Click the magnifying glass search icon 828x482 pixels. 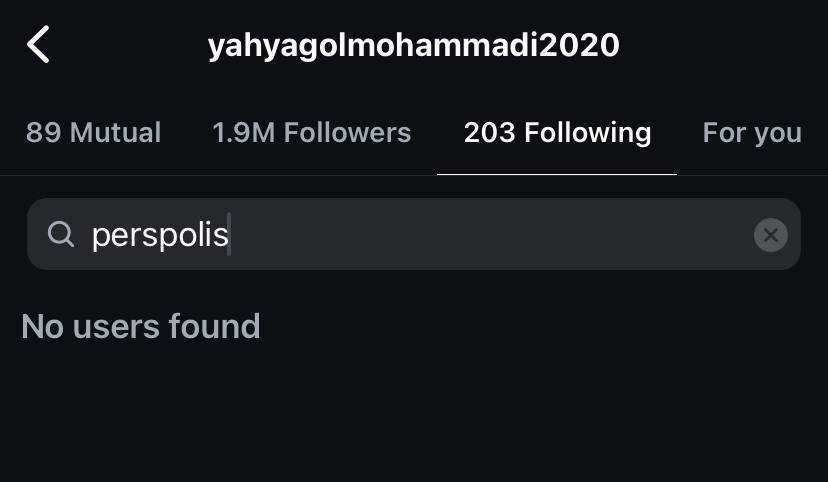pyautogui.click(x=61, y=234)
